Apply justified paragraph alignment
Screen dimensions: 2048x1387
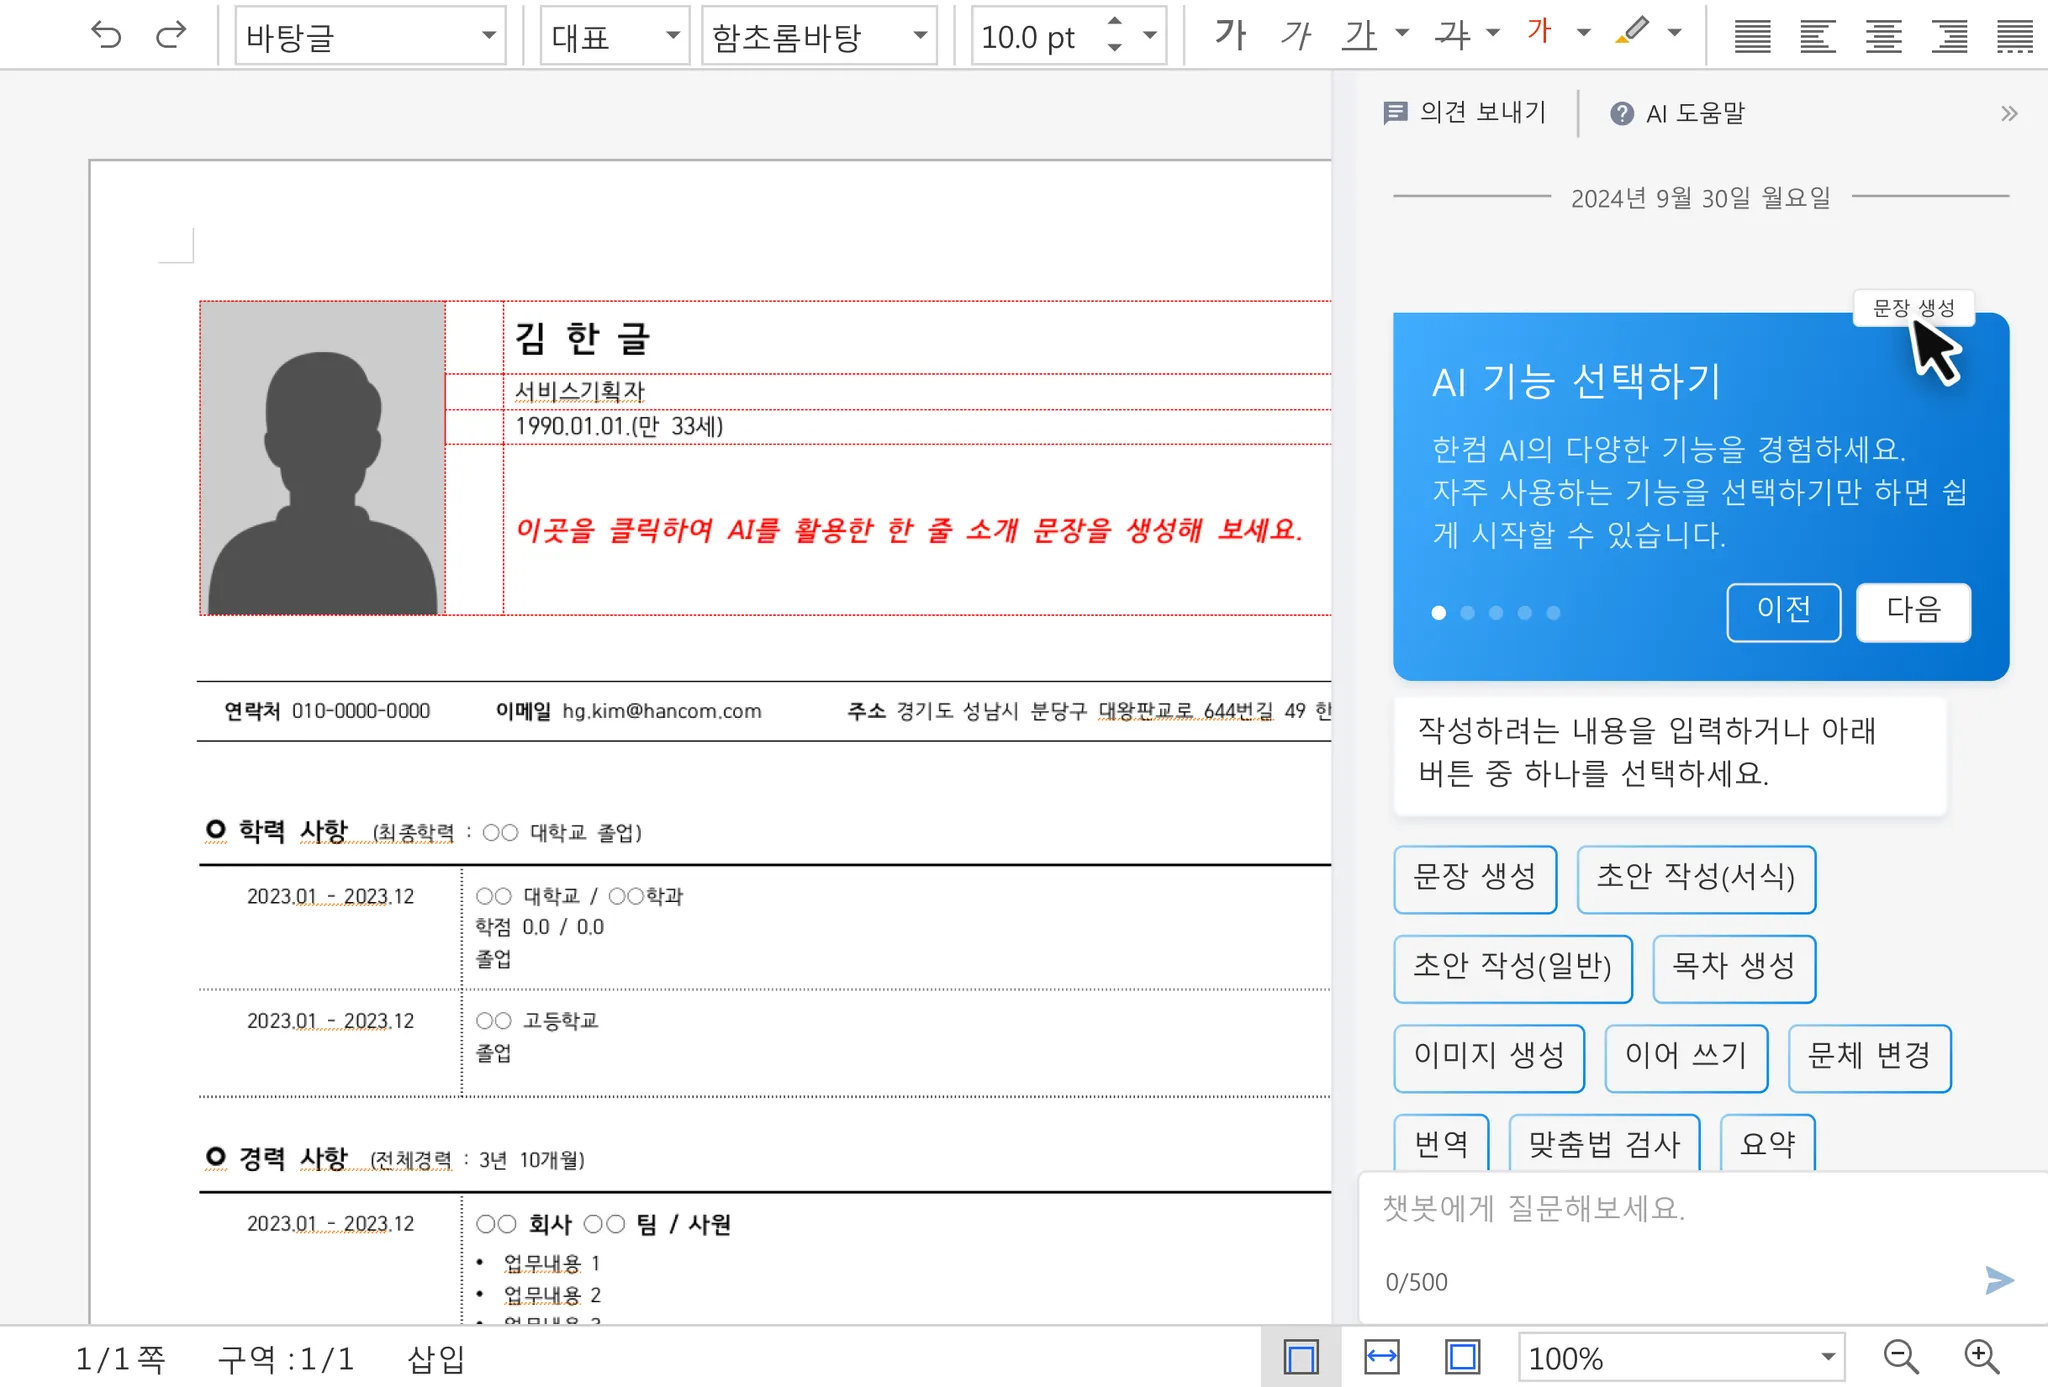click(x=1752, y=36)
